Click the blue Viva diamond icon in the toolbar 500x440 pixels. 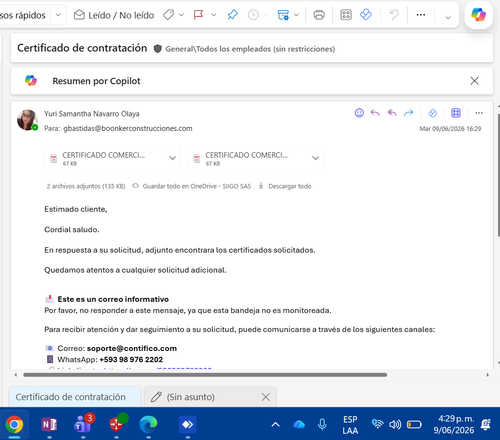[366, 15]
